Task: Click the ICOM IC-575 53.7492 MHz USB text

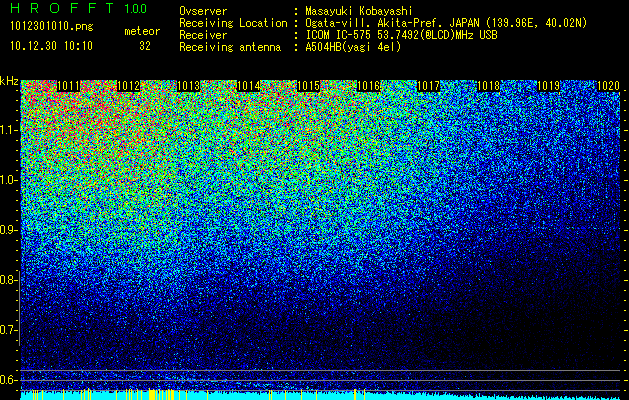Action: coord(402,35)
